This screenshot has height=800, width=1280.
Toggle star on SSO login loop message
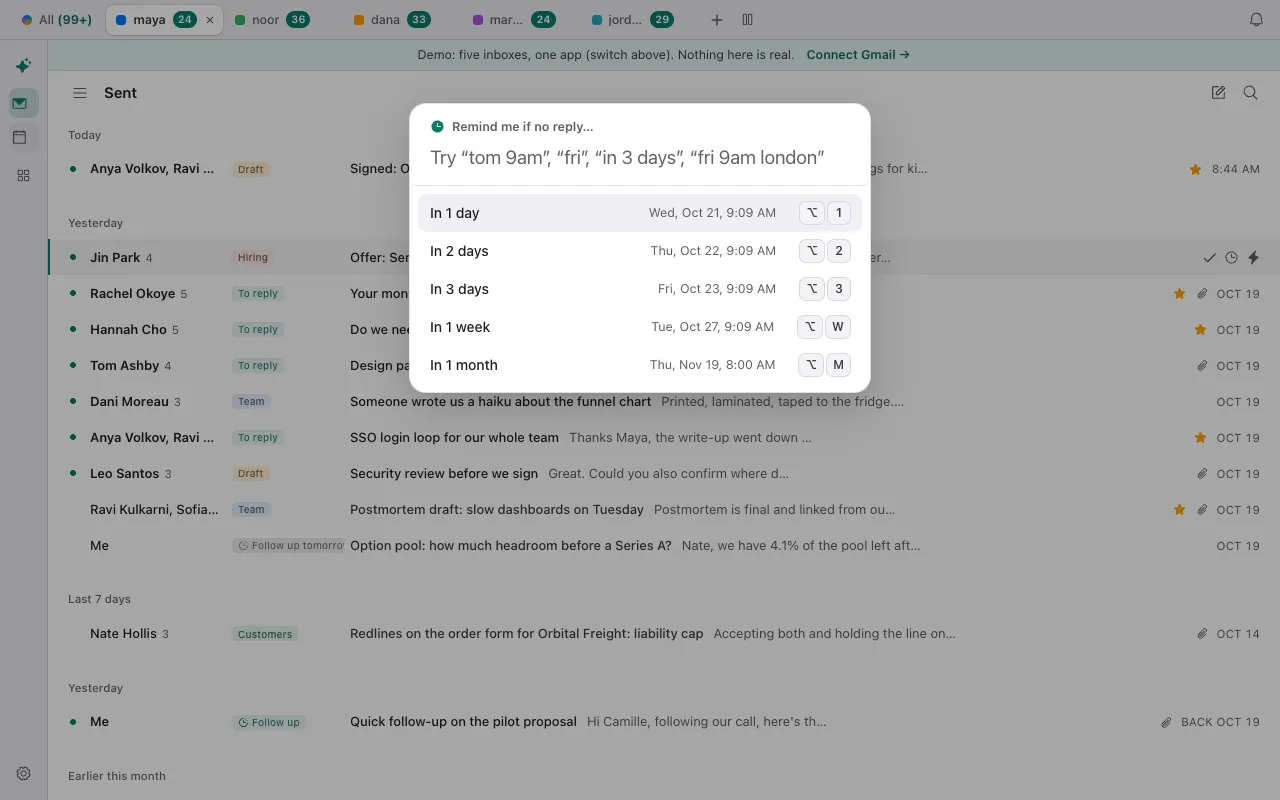pyautogui.click(x=1200, y=438)
